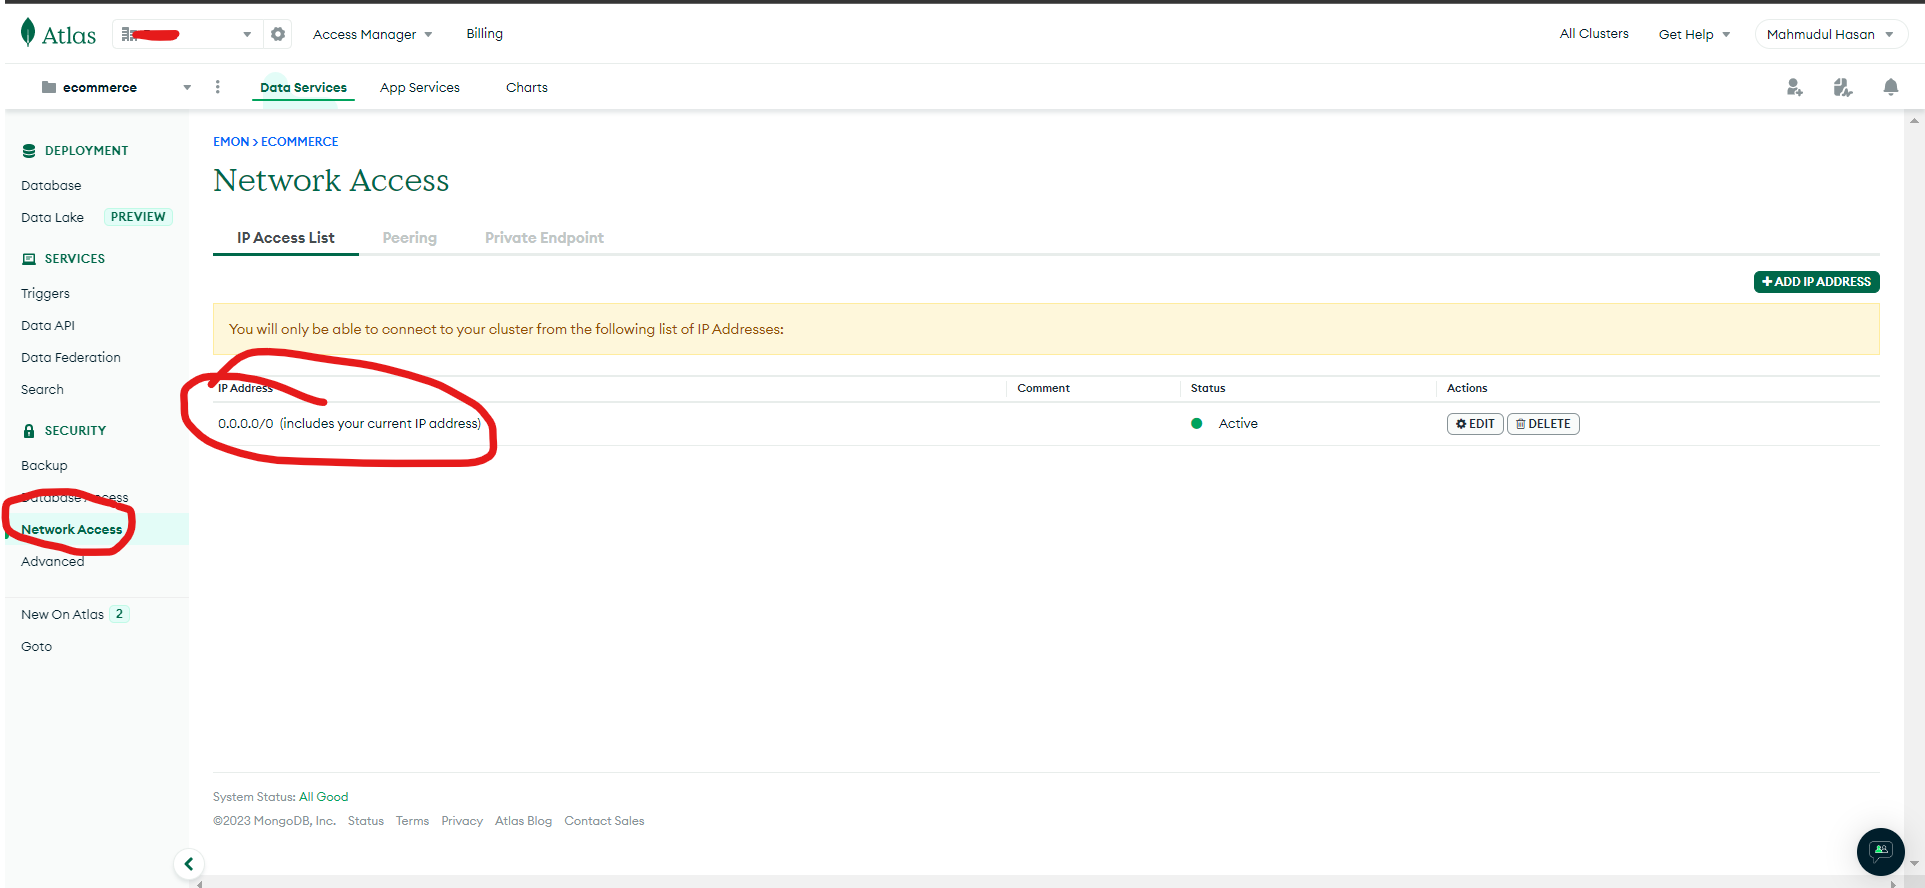Open Goto in the sidebar
1925x888 pixels.
[x=36, y=647]
